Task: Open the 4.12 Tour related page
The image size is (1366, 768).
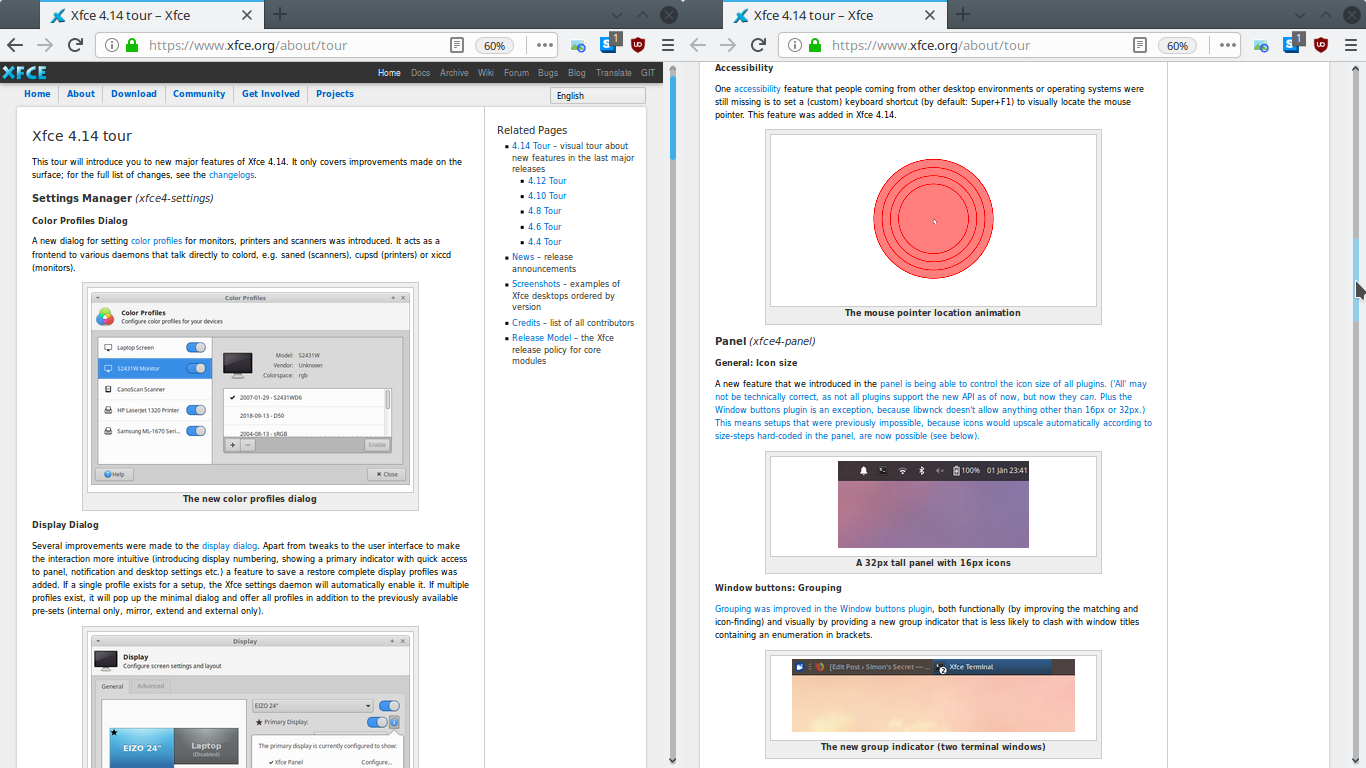Action: tap(547, 181)
